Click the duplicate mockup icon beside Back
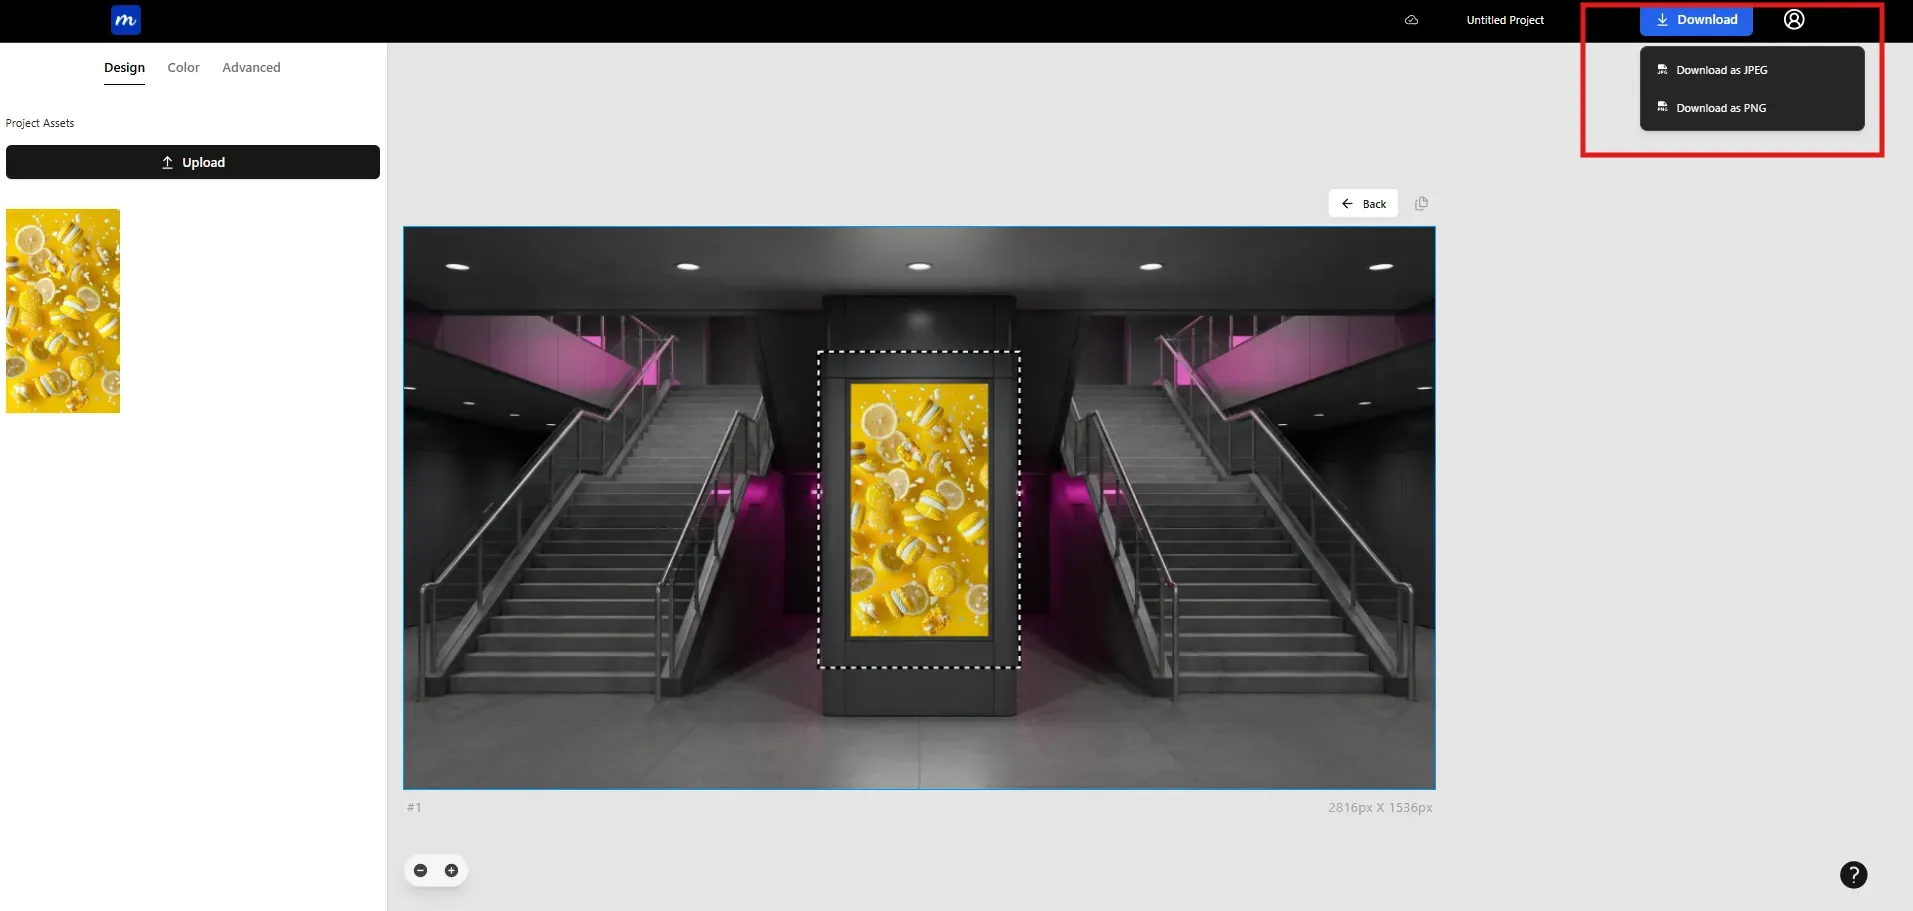 tap(1422, 203)
